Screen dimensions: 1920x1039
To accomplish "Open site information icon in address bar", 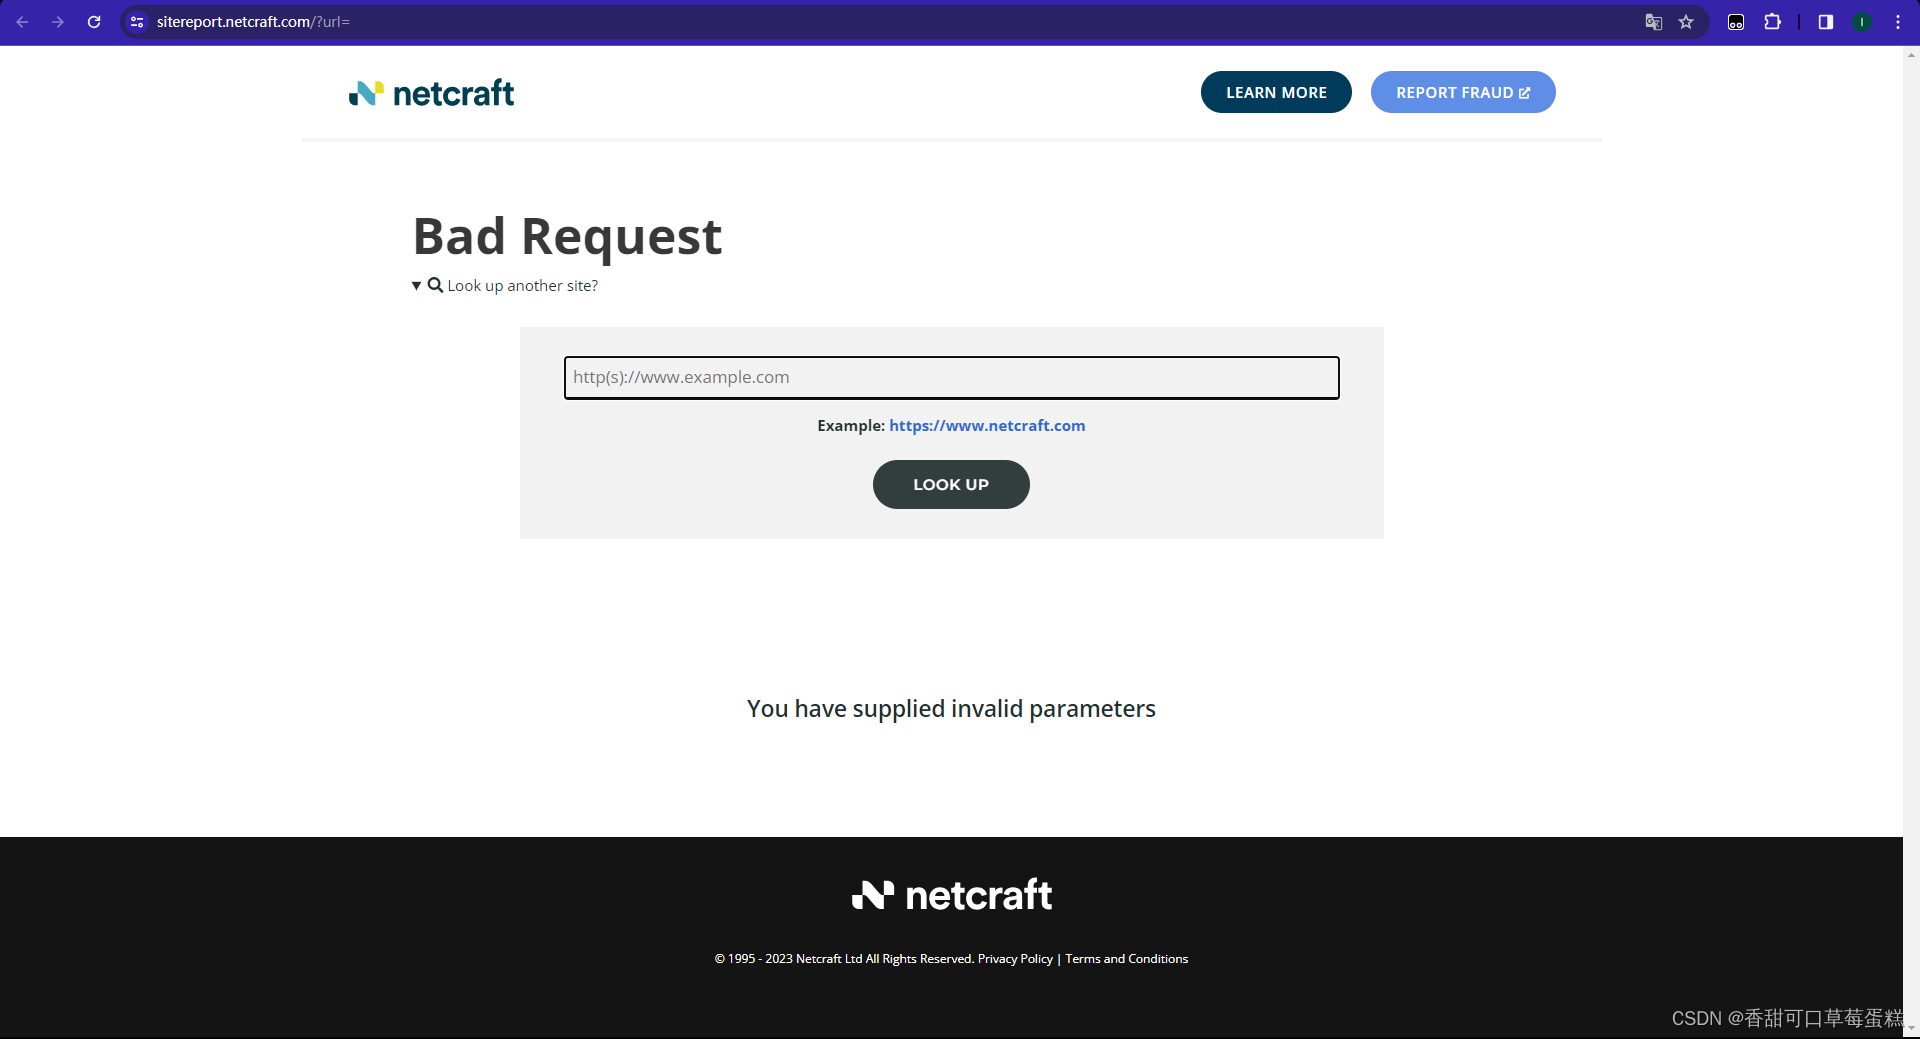I will 137,22.
